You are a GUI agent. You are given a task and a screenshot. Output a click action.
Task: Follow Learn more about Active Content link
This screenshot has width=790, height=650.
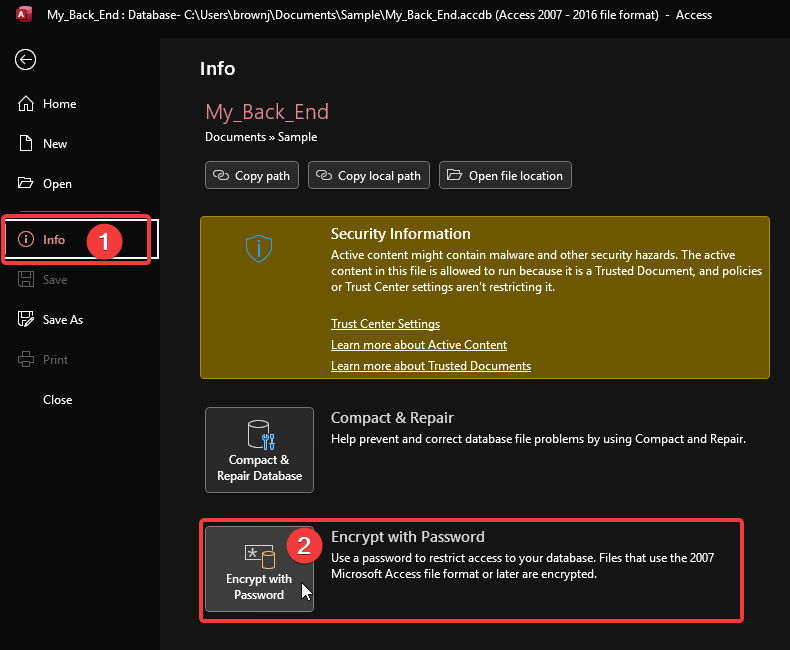point(419,345)
